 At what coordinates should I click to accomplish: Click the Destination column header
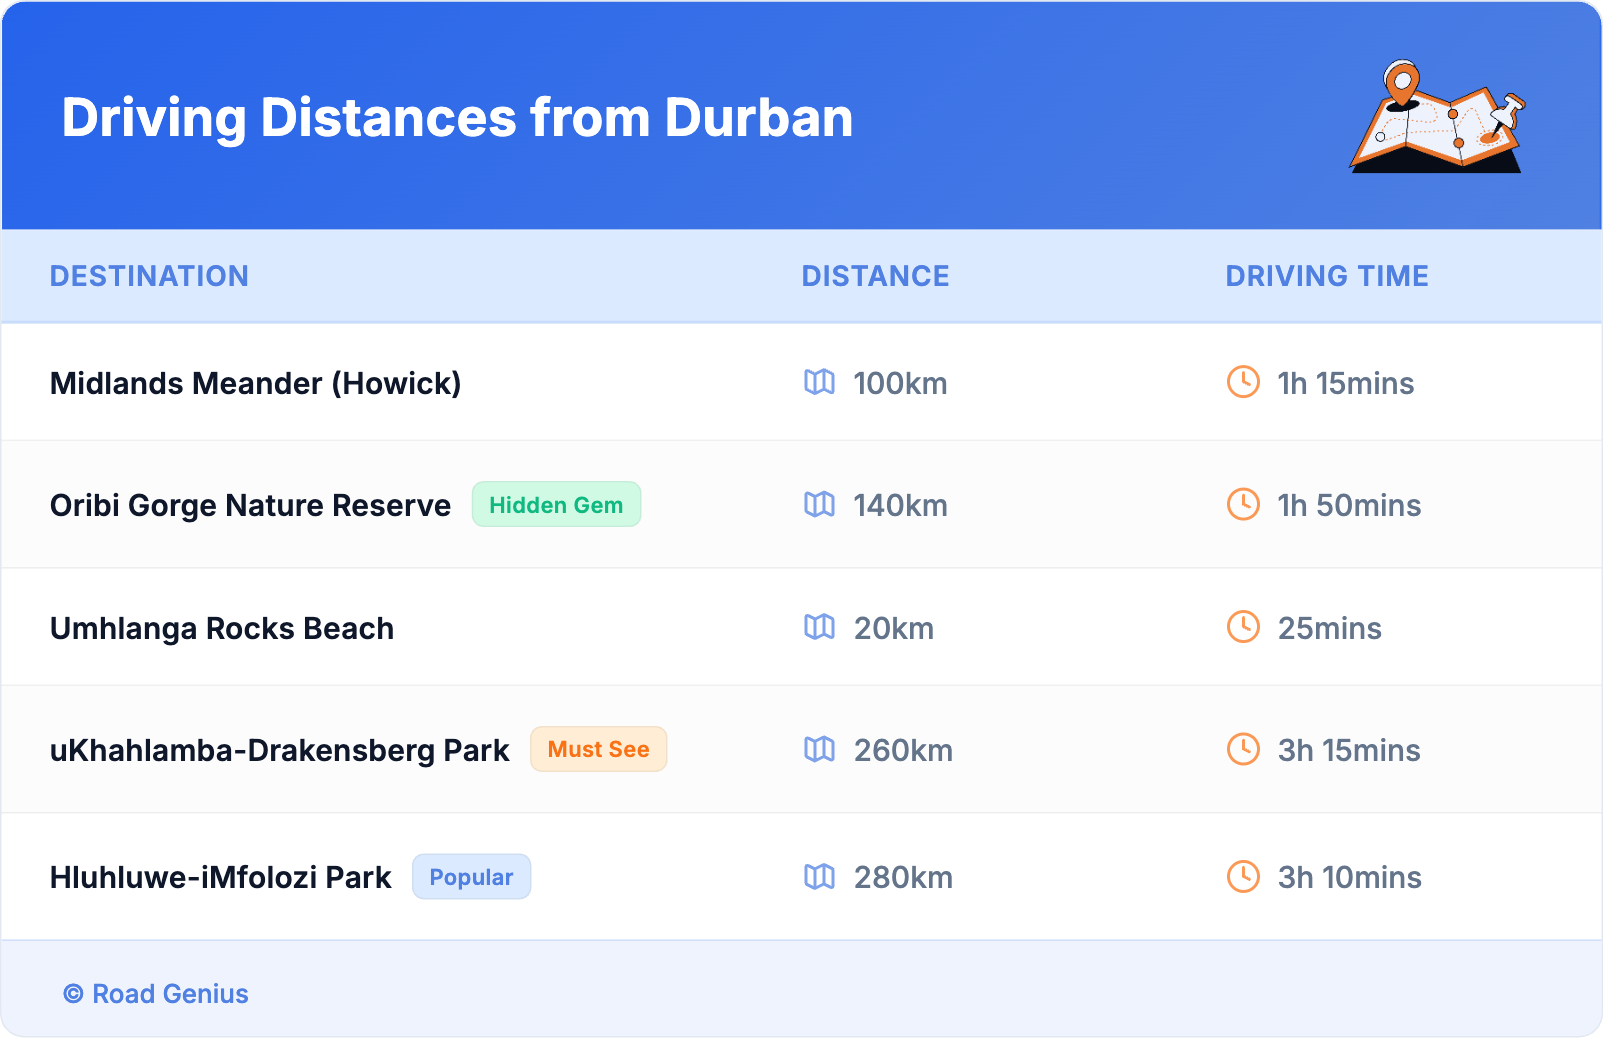tap(149, 276)
